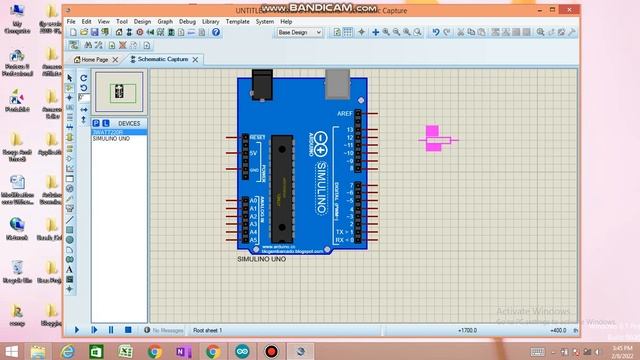Select the 2D Graphics Line tool
Image resolution: width=640 pixels, height=360 pixels.
(x=70, y=220)
